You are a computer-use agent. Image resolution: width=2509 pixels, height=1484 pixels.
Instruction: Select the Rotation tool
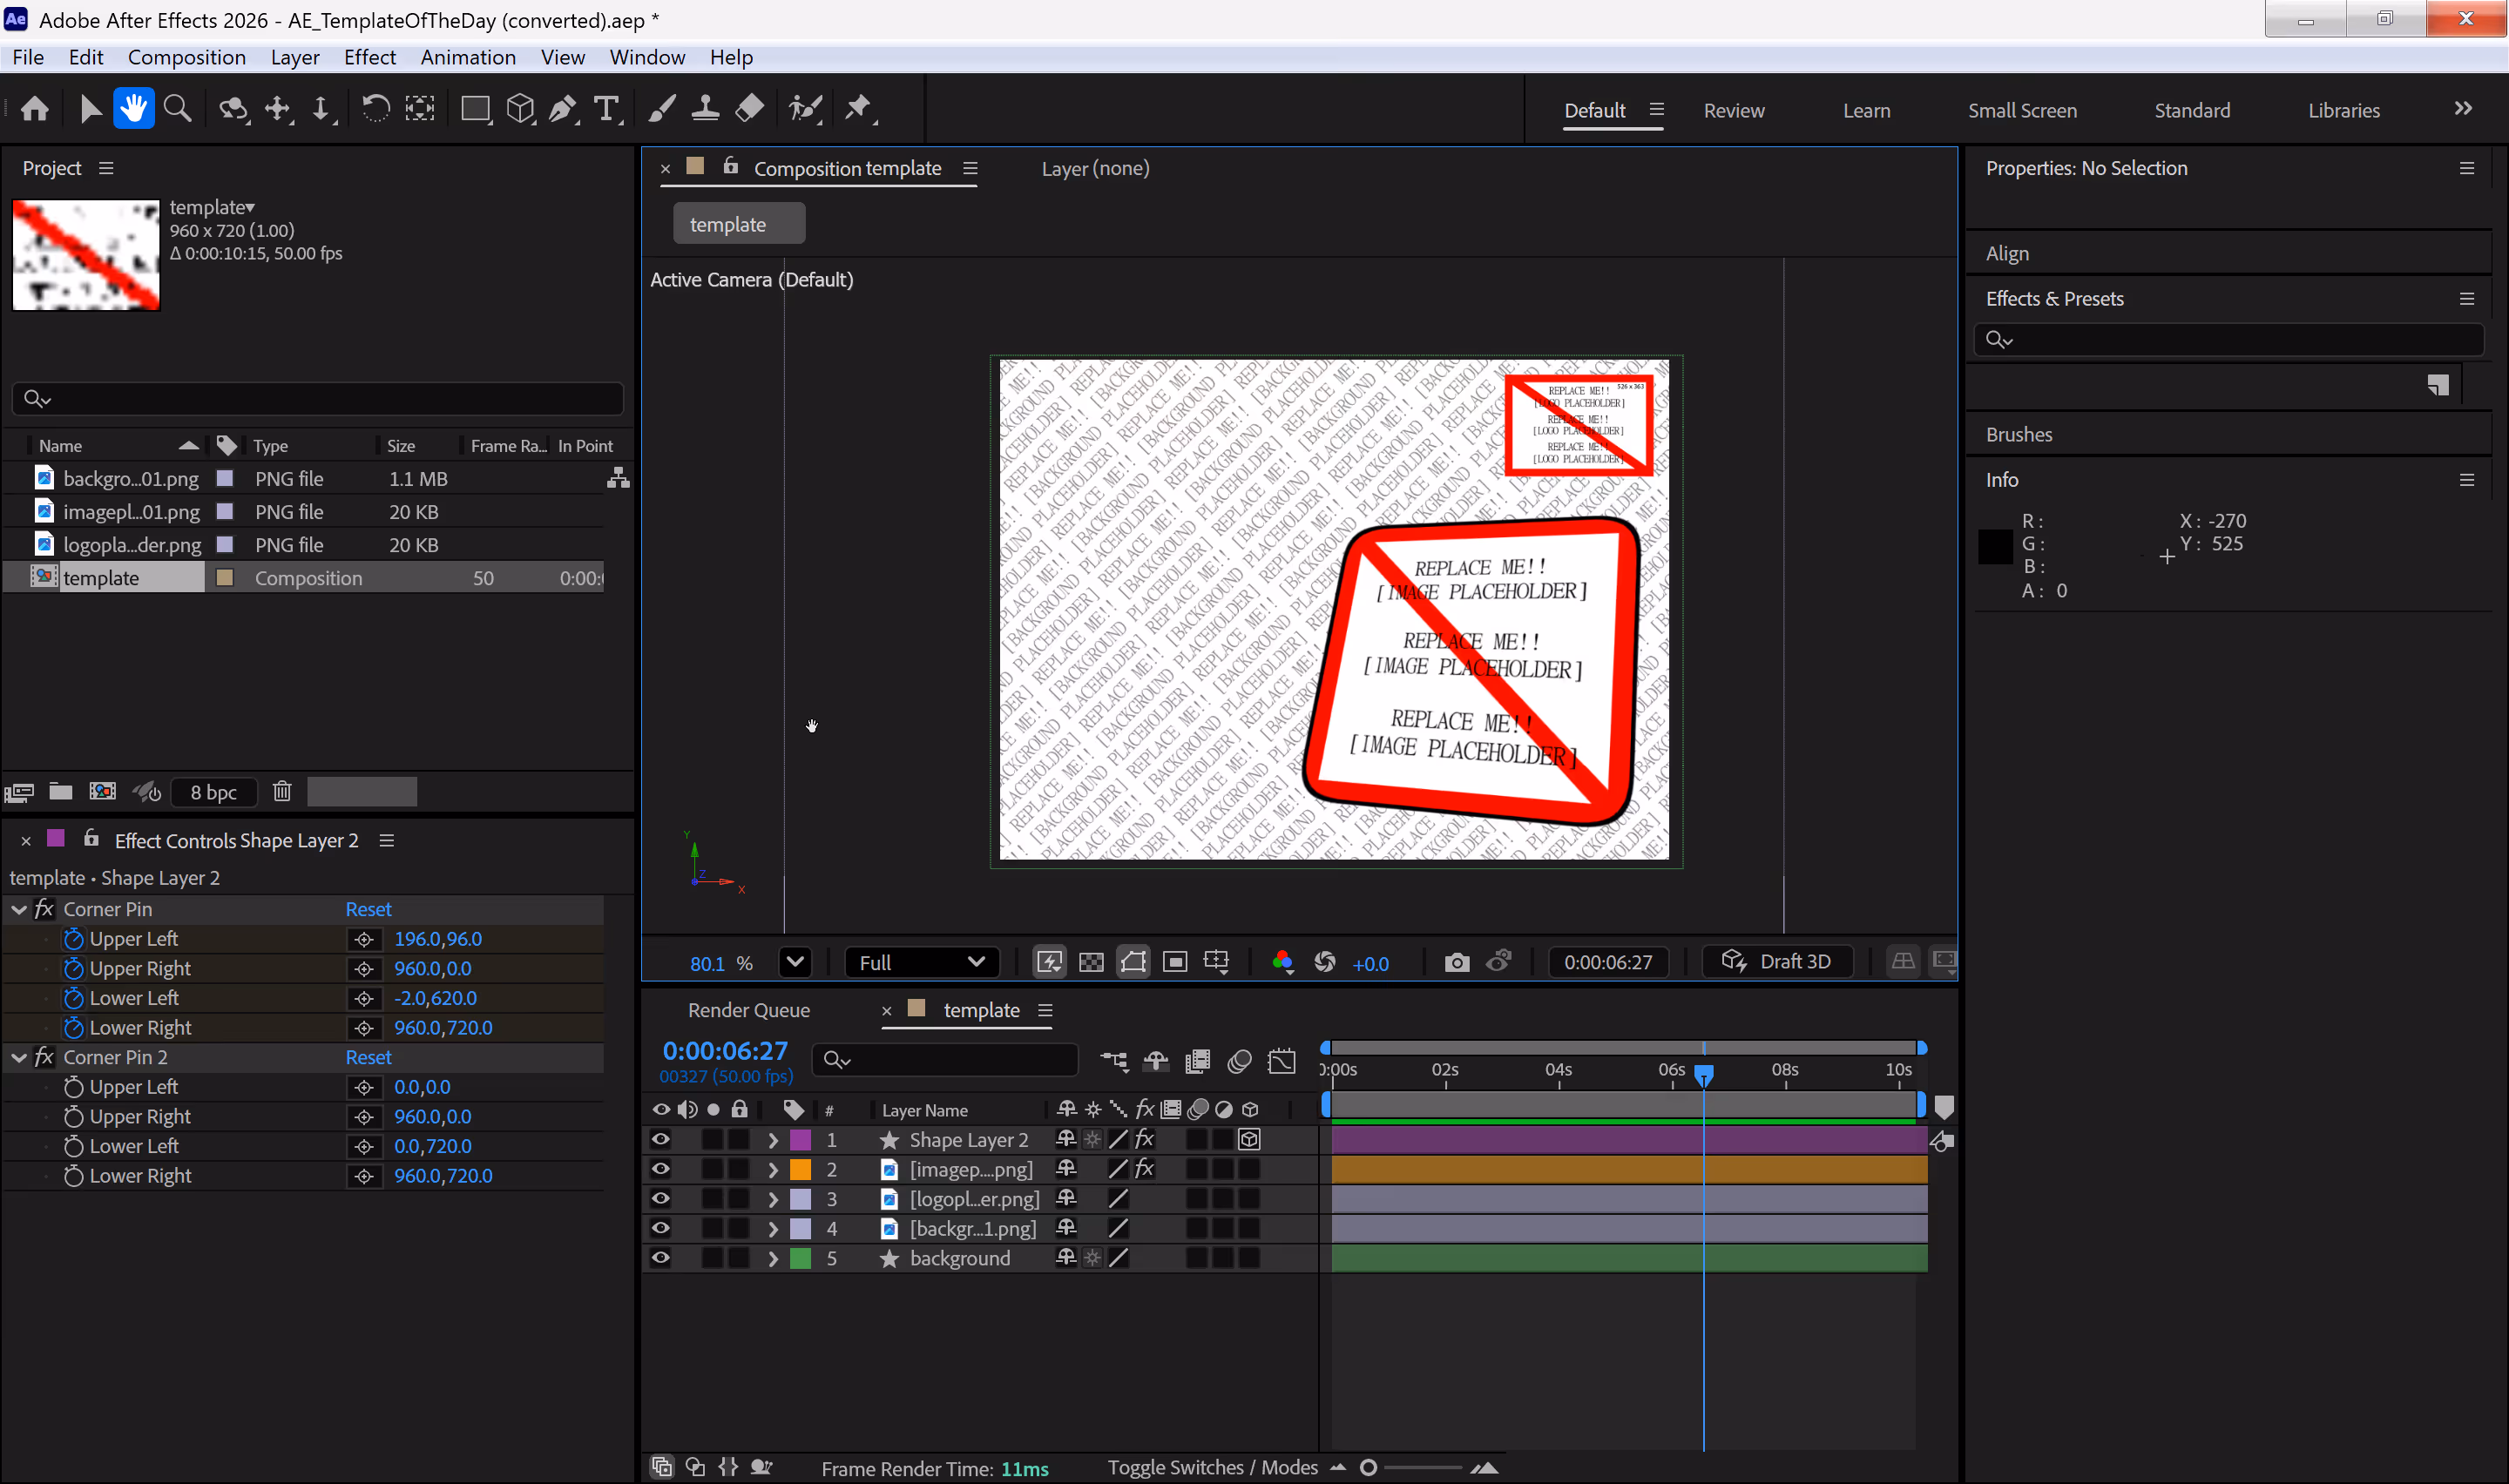pos(375,108)
